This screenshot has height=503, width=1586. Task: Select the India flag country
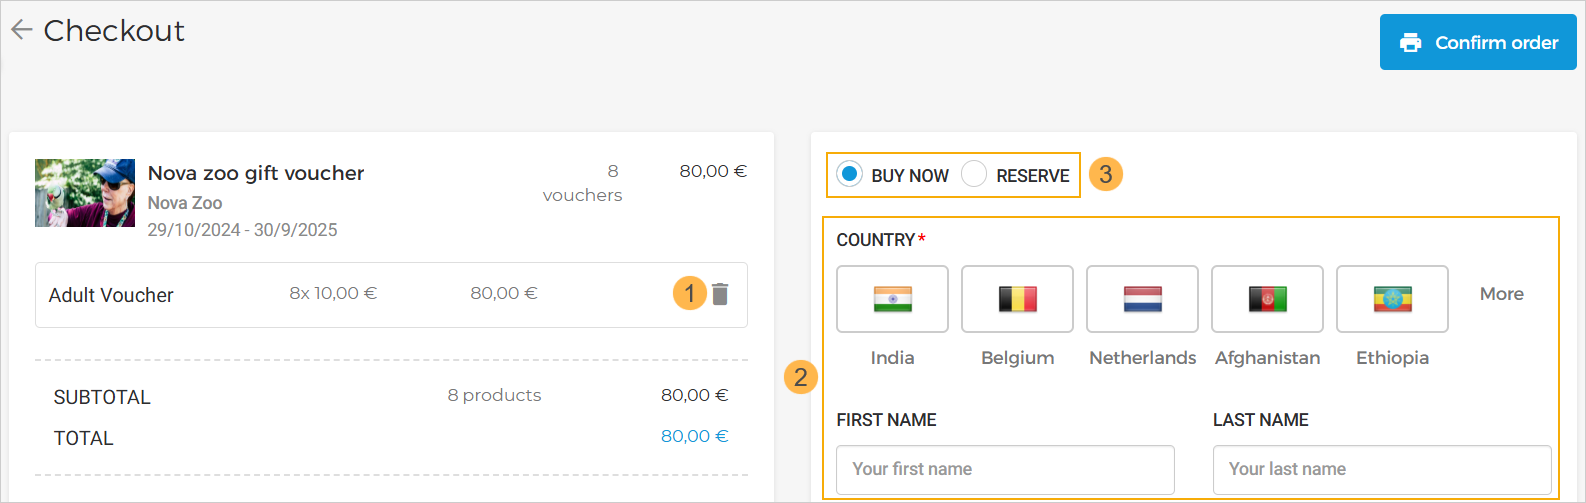[892, 299]
